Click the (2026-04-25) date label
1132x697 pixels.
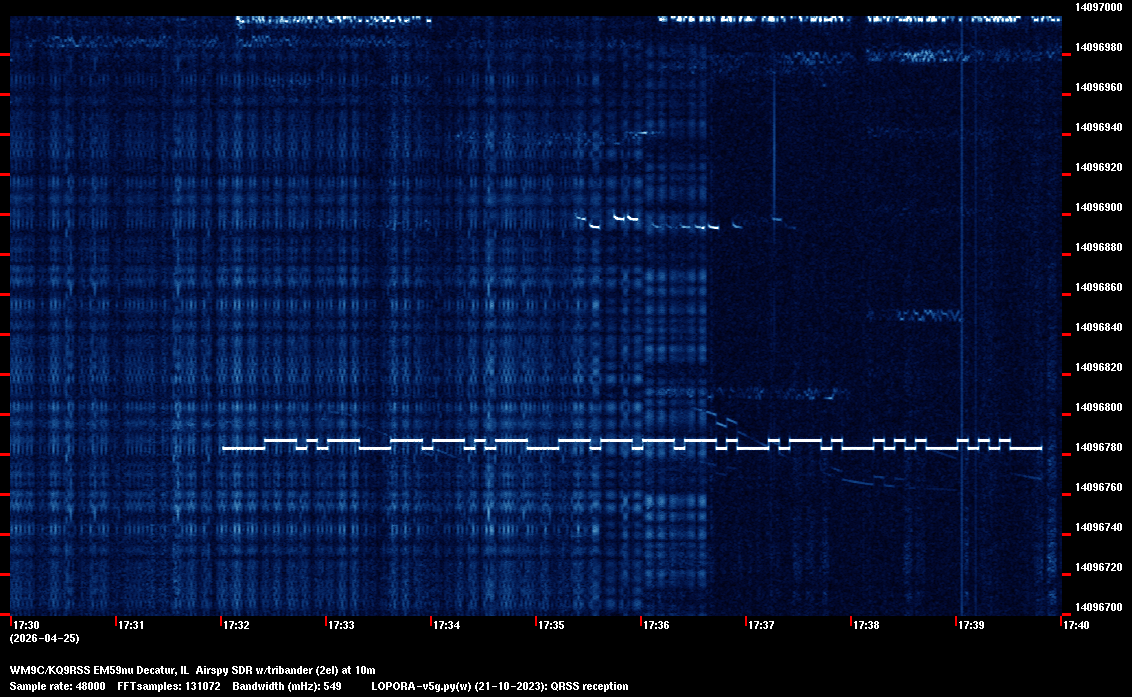point(45,638)
